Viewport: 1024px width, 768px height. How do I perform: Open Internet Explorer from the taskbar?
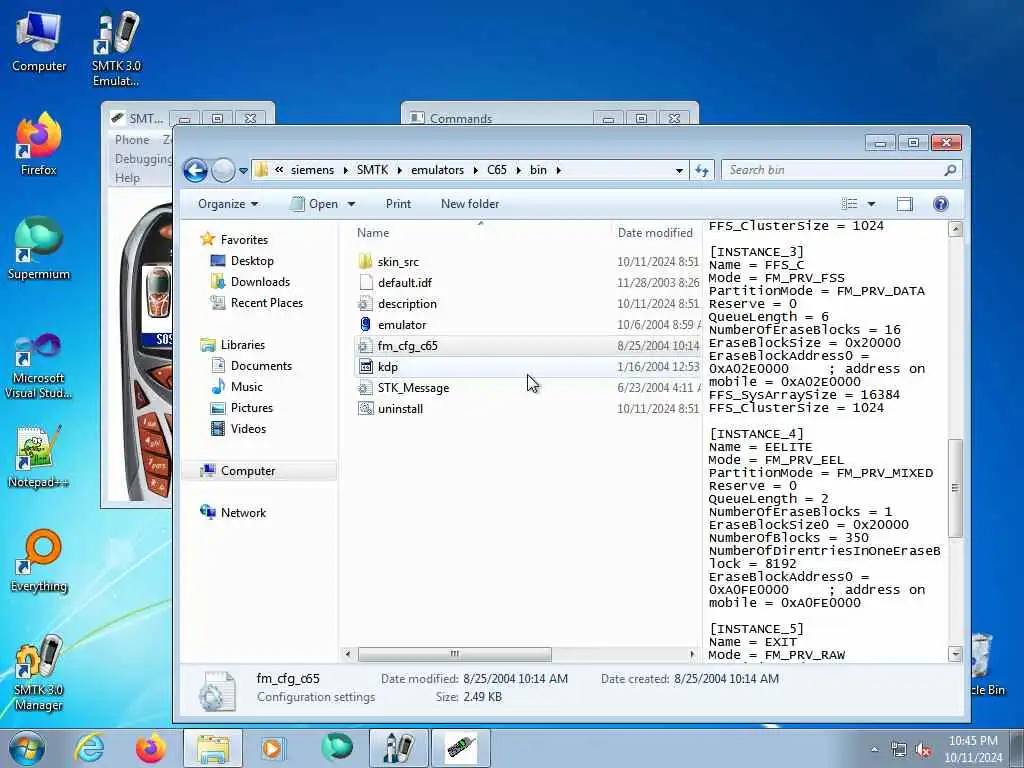(89, 748)
